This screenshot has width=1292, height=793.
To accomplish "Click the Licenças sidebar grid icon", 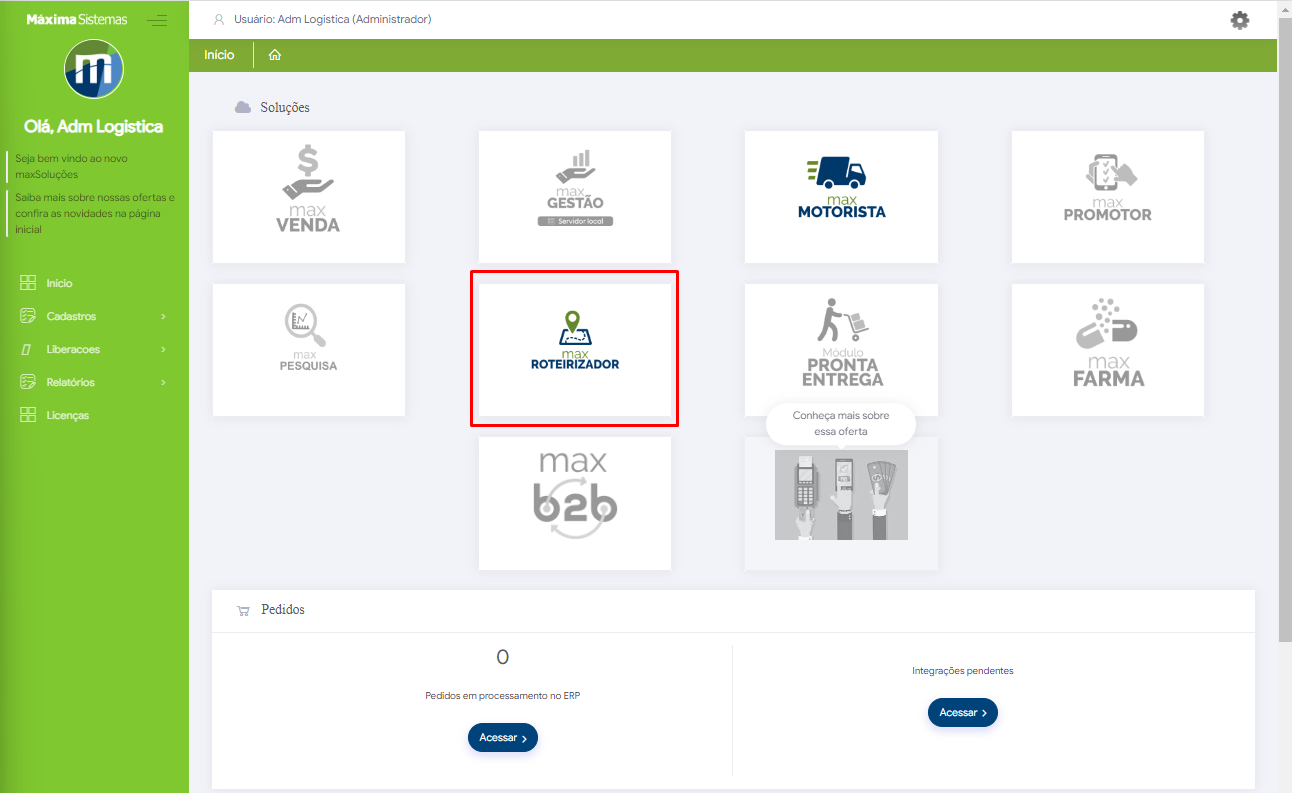I will (28, 415).
